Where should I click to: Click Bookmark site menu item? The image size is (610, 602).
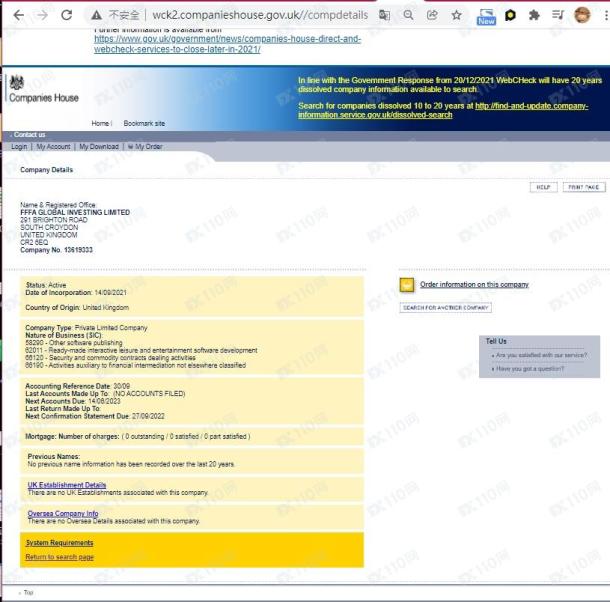[144, 123]
